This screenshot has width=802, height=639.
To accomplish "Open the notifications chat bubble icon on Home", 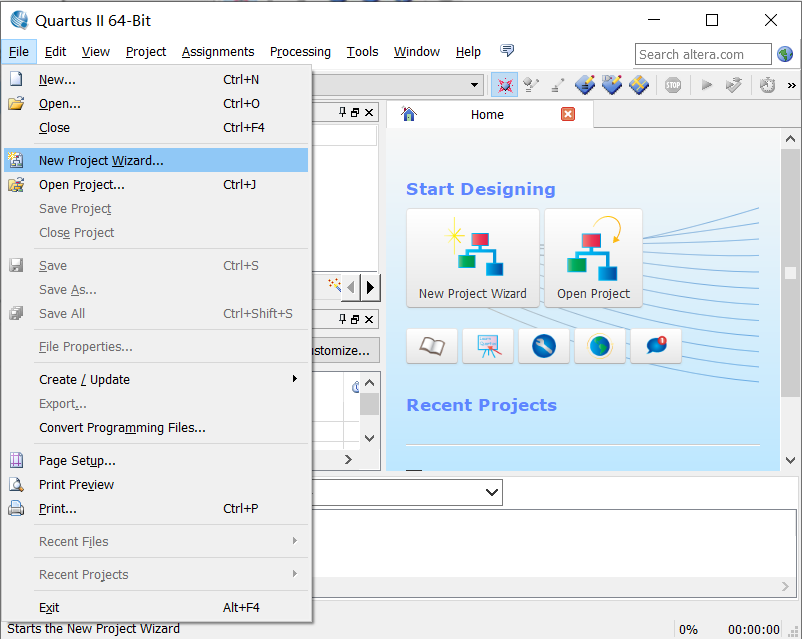I will click(x=656, y=346).
